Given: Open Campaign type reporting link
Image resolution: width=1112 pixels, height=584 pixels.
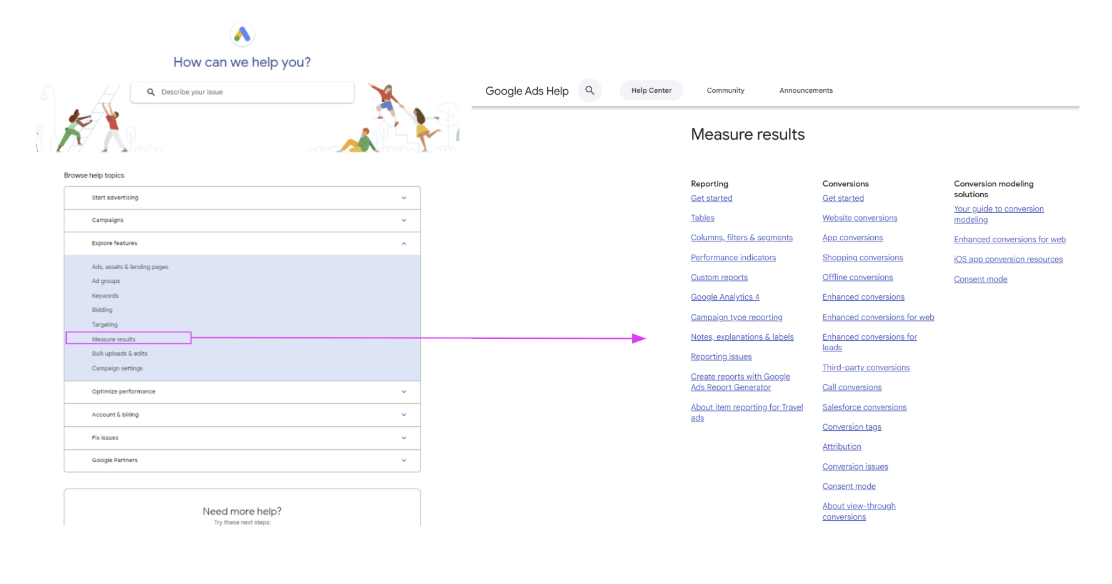Looking at the screenshot, I should pyautogui.click(x=736, y=317).
